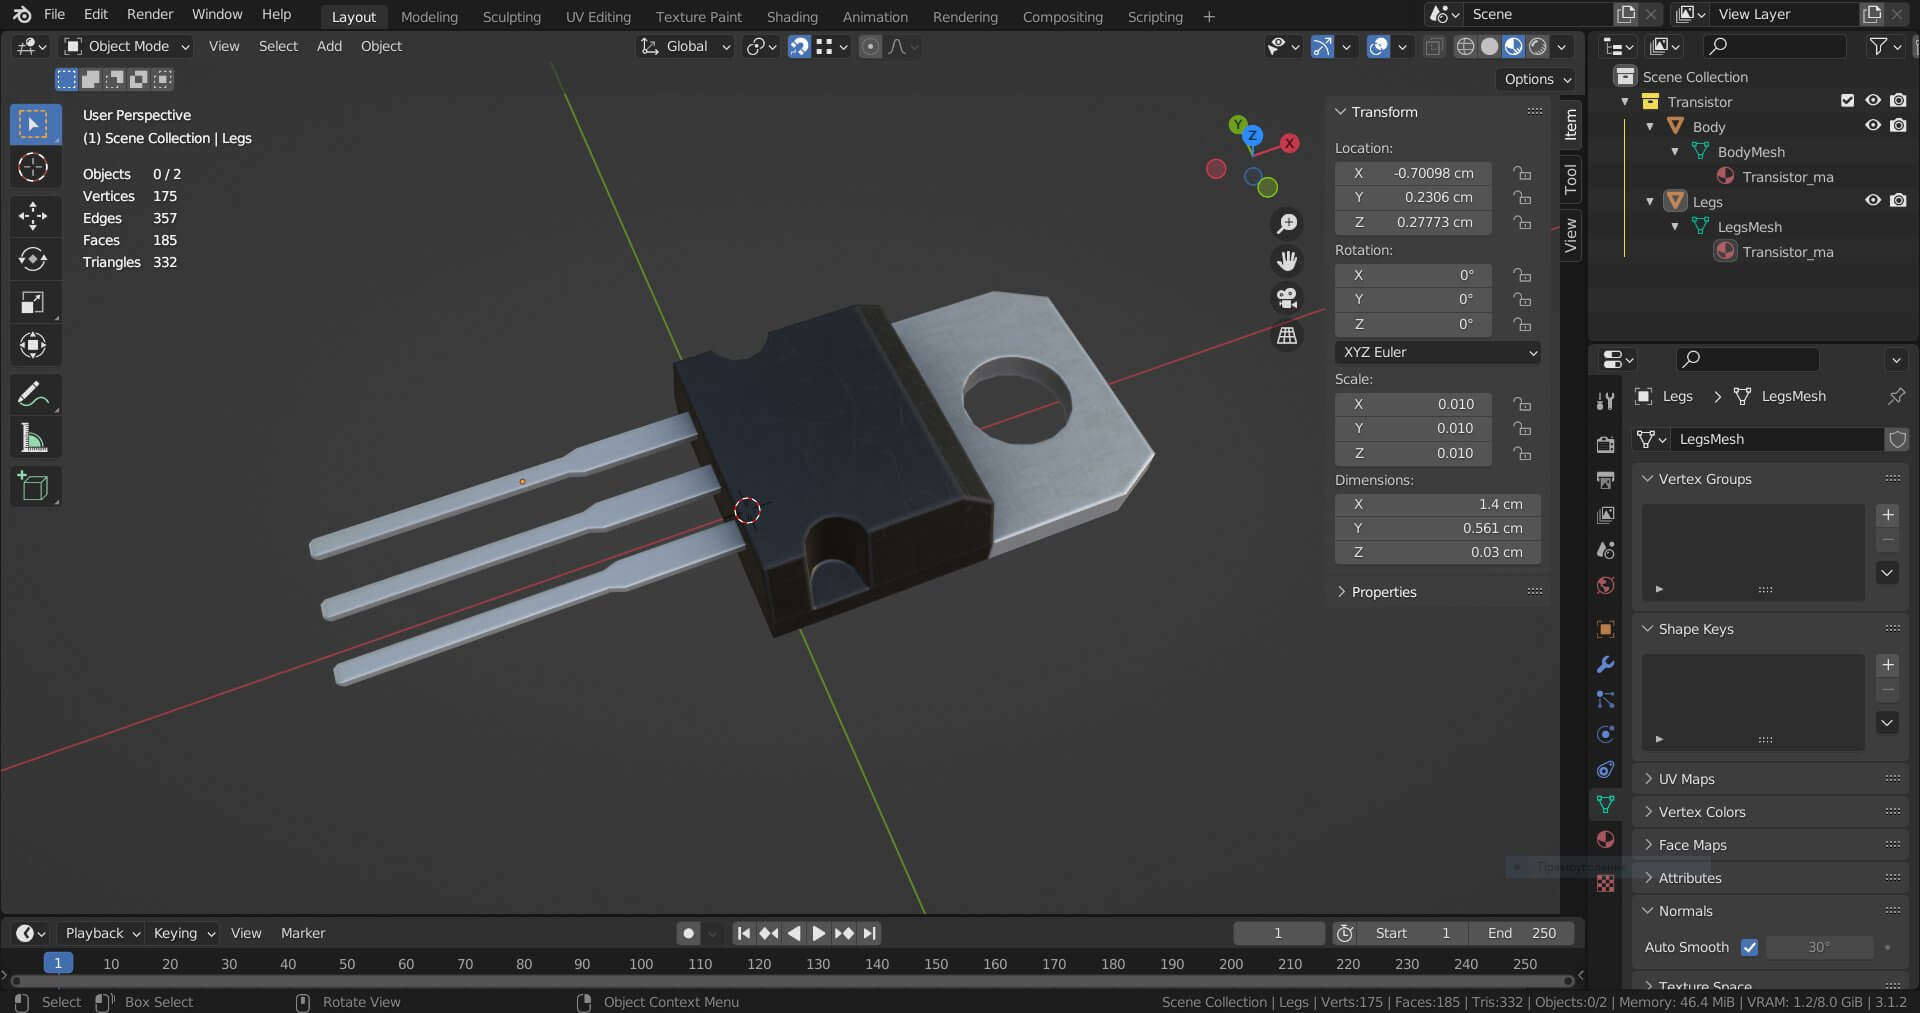Toggle camera view in viewport
Screen dimensions: 1920x1013
(1287, 298)
